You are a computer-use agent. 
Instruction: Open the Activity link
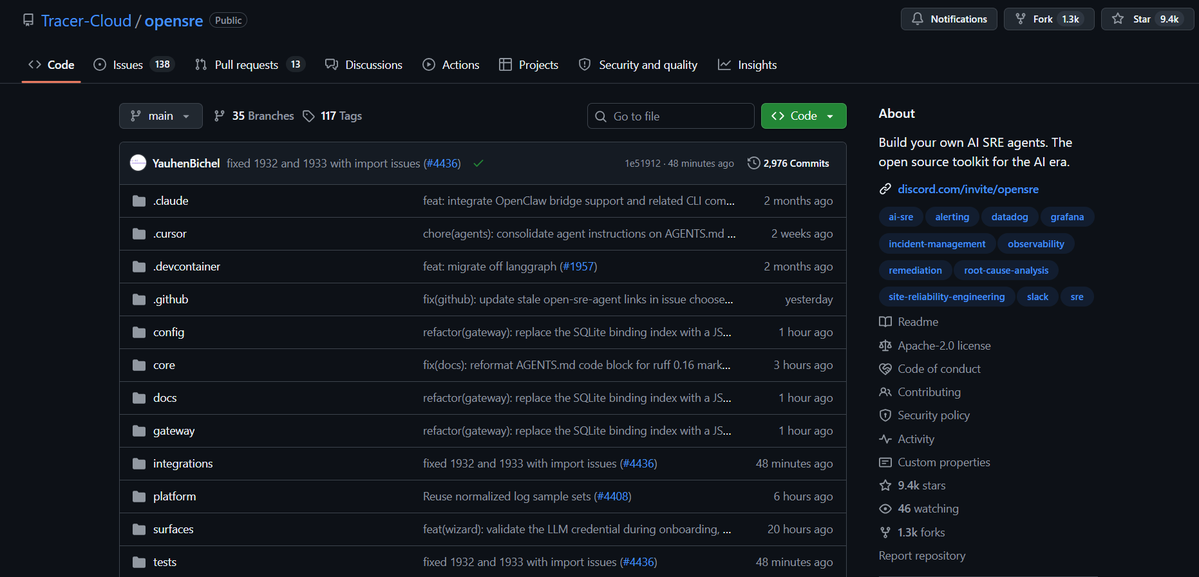click(x=907, y=439)
